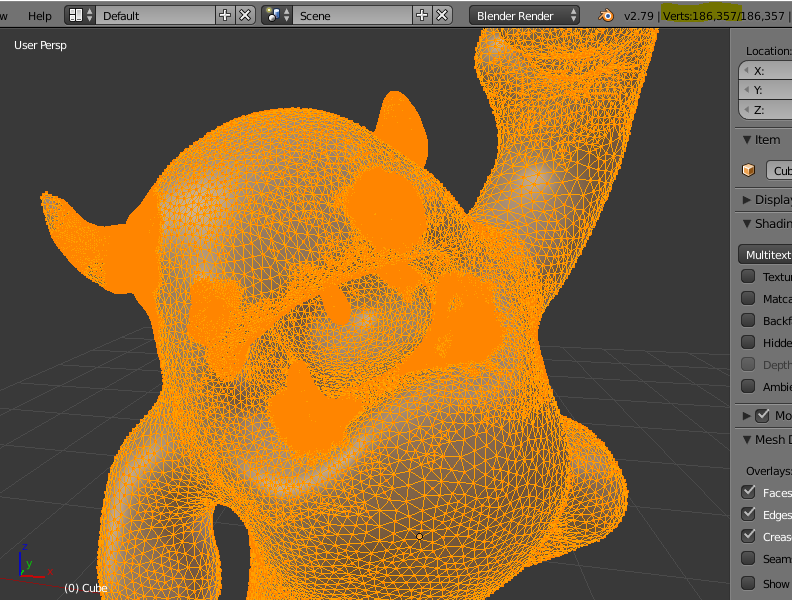Disable the Creases overlay checkbox
The height and width of the screenshot is (600, 792).
click(x=748, y=536)
